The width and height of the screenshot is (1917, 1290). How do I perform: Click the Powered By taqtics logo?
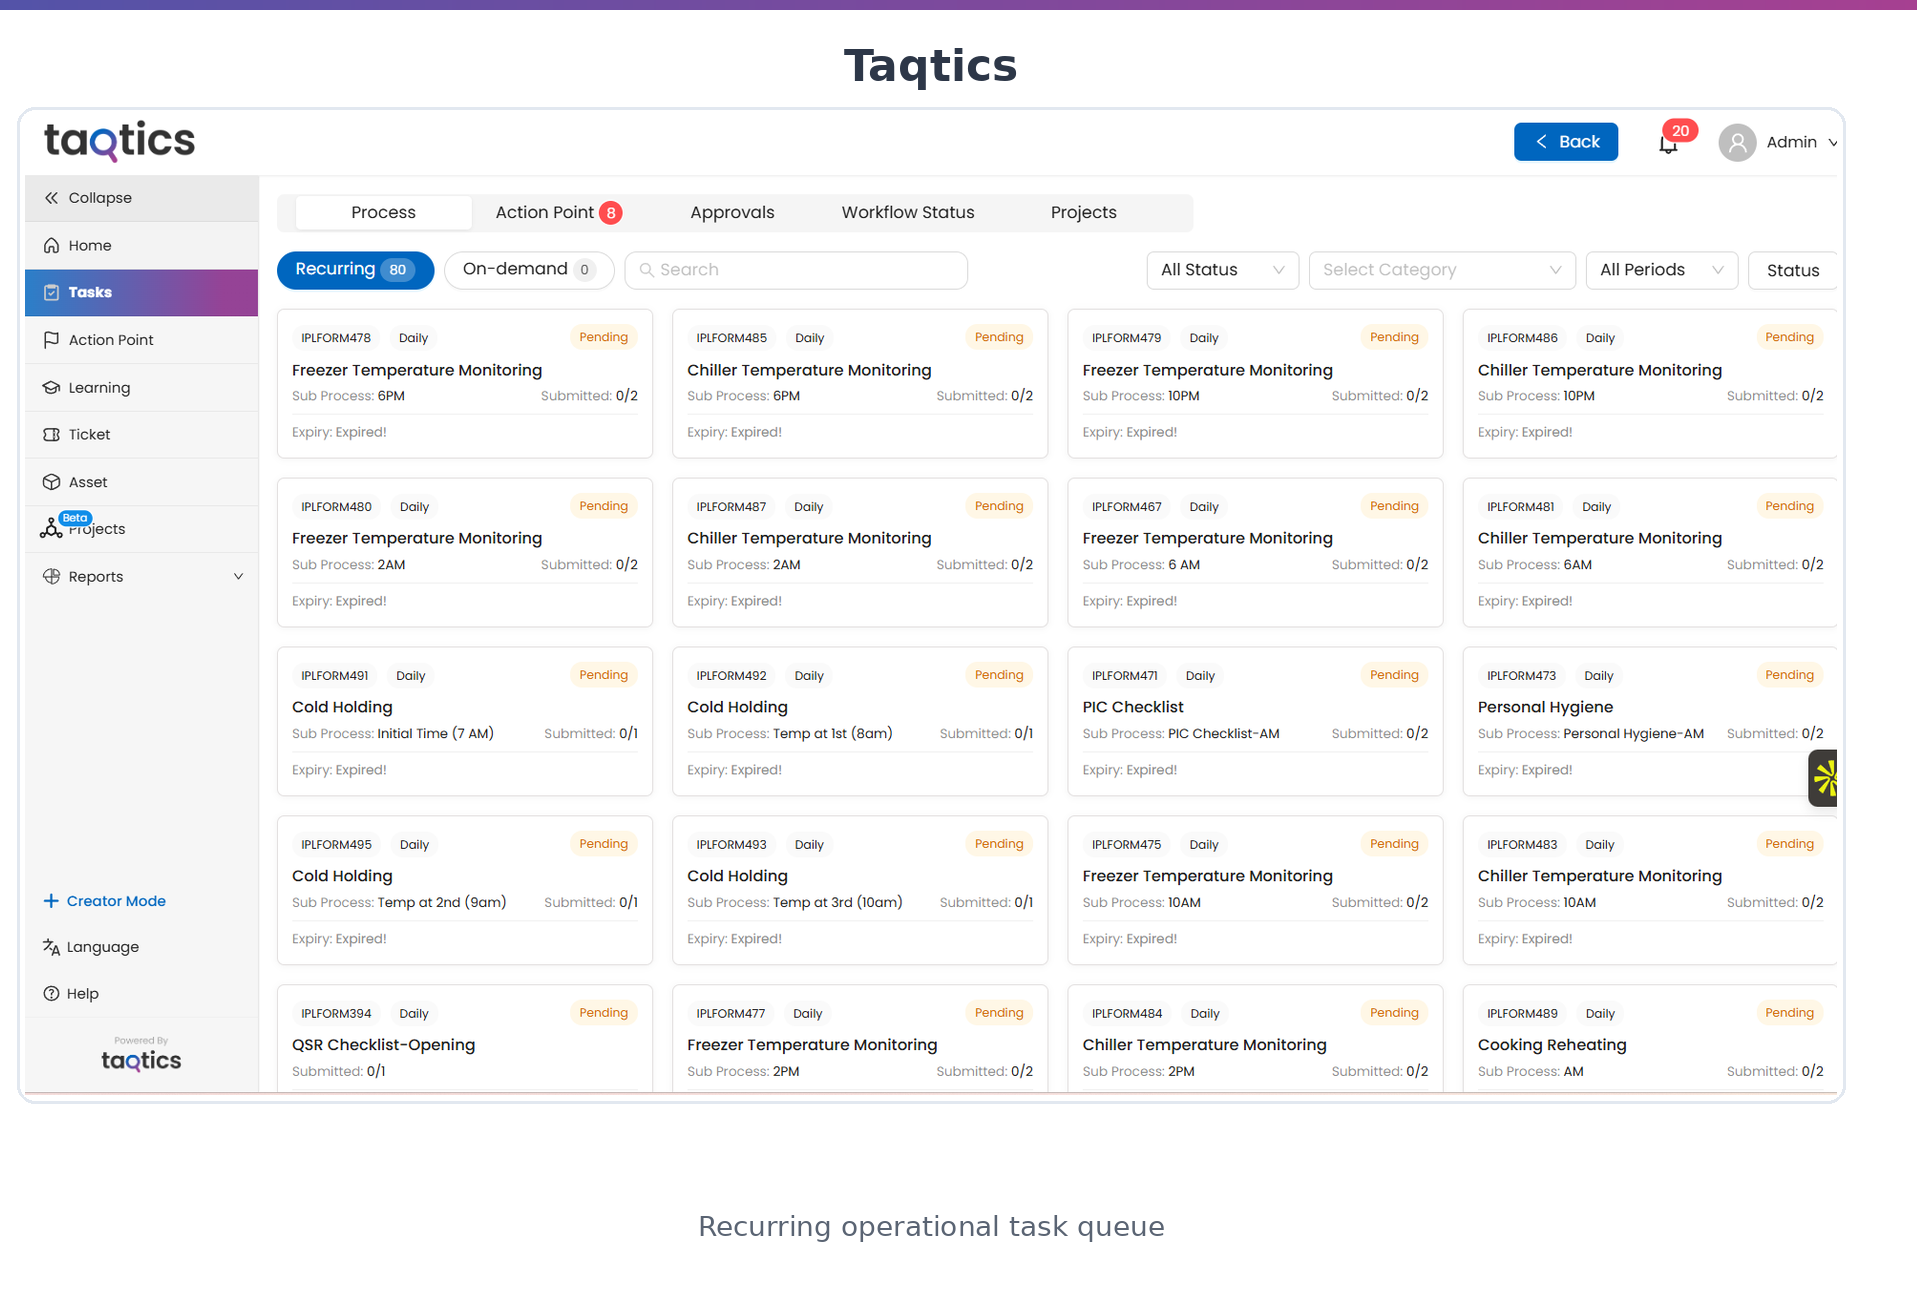click(141, 1060)
